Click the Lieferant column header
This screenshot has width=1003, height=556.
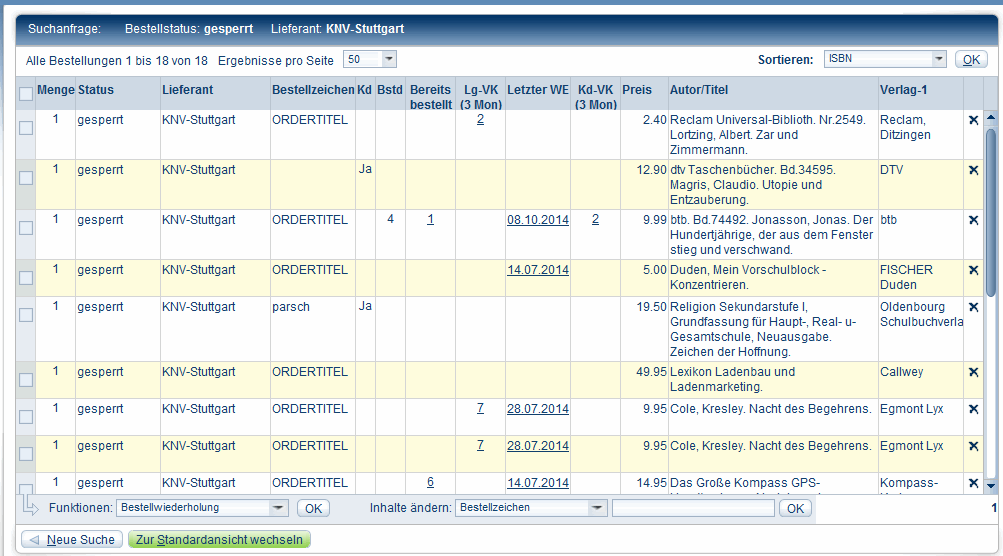click(187, 90)
